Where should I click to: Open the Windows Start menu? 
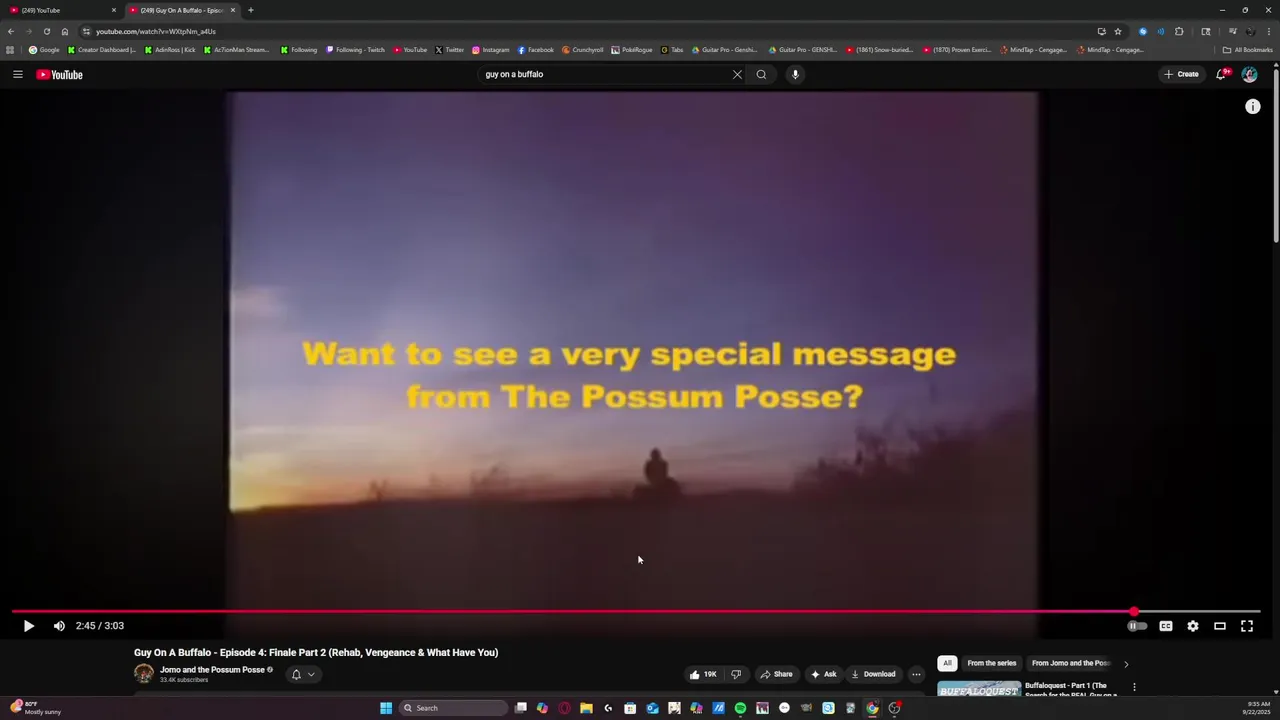[x=386, y=708]
